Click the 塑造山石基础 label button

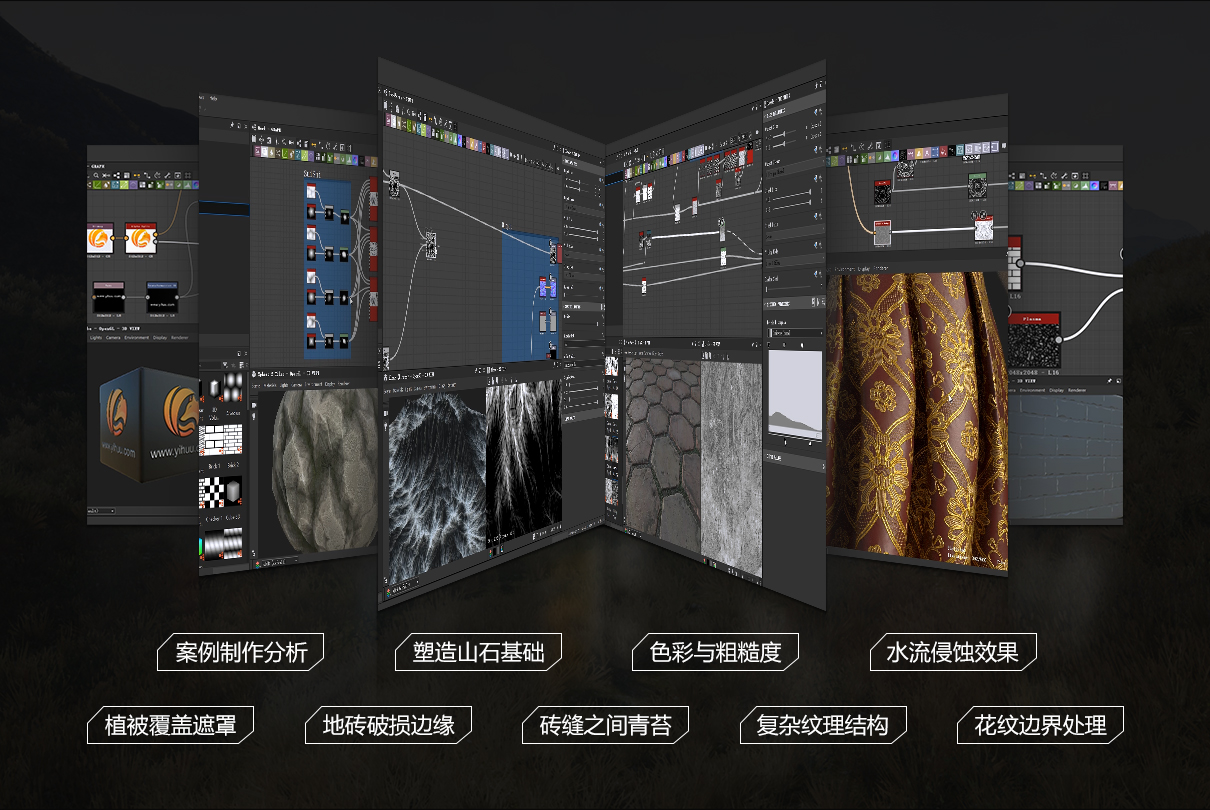coord(479,653)
